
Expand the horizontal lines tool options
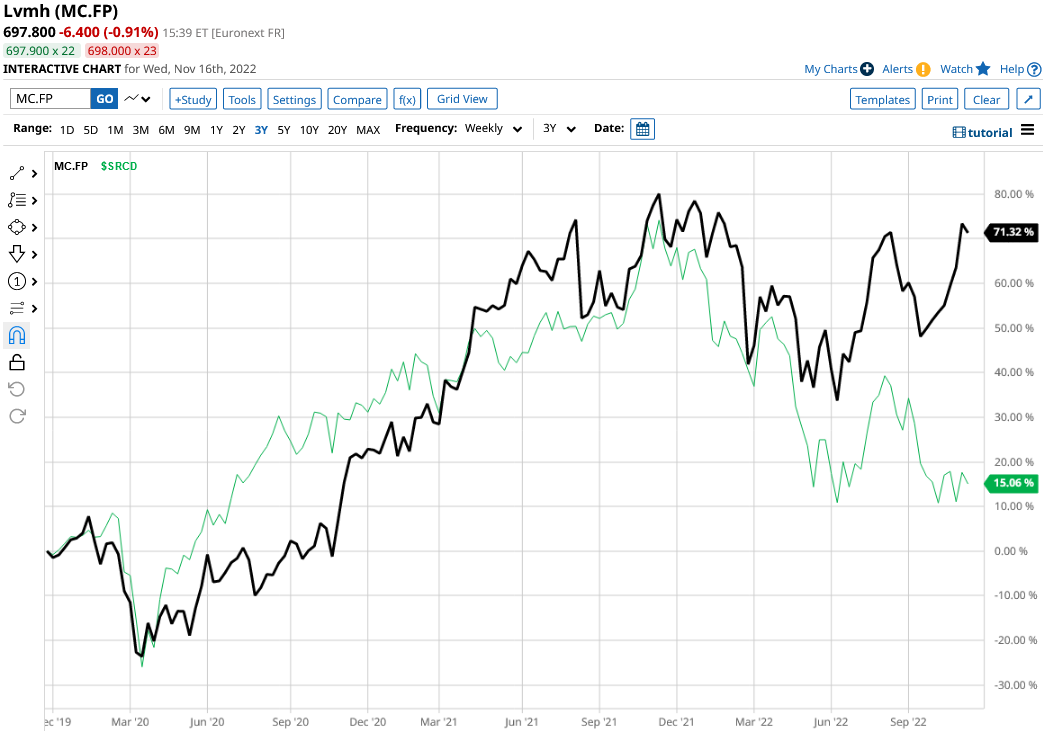coord(34,309)
